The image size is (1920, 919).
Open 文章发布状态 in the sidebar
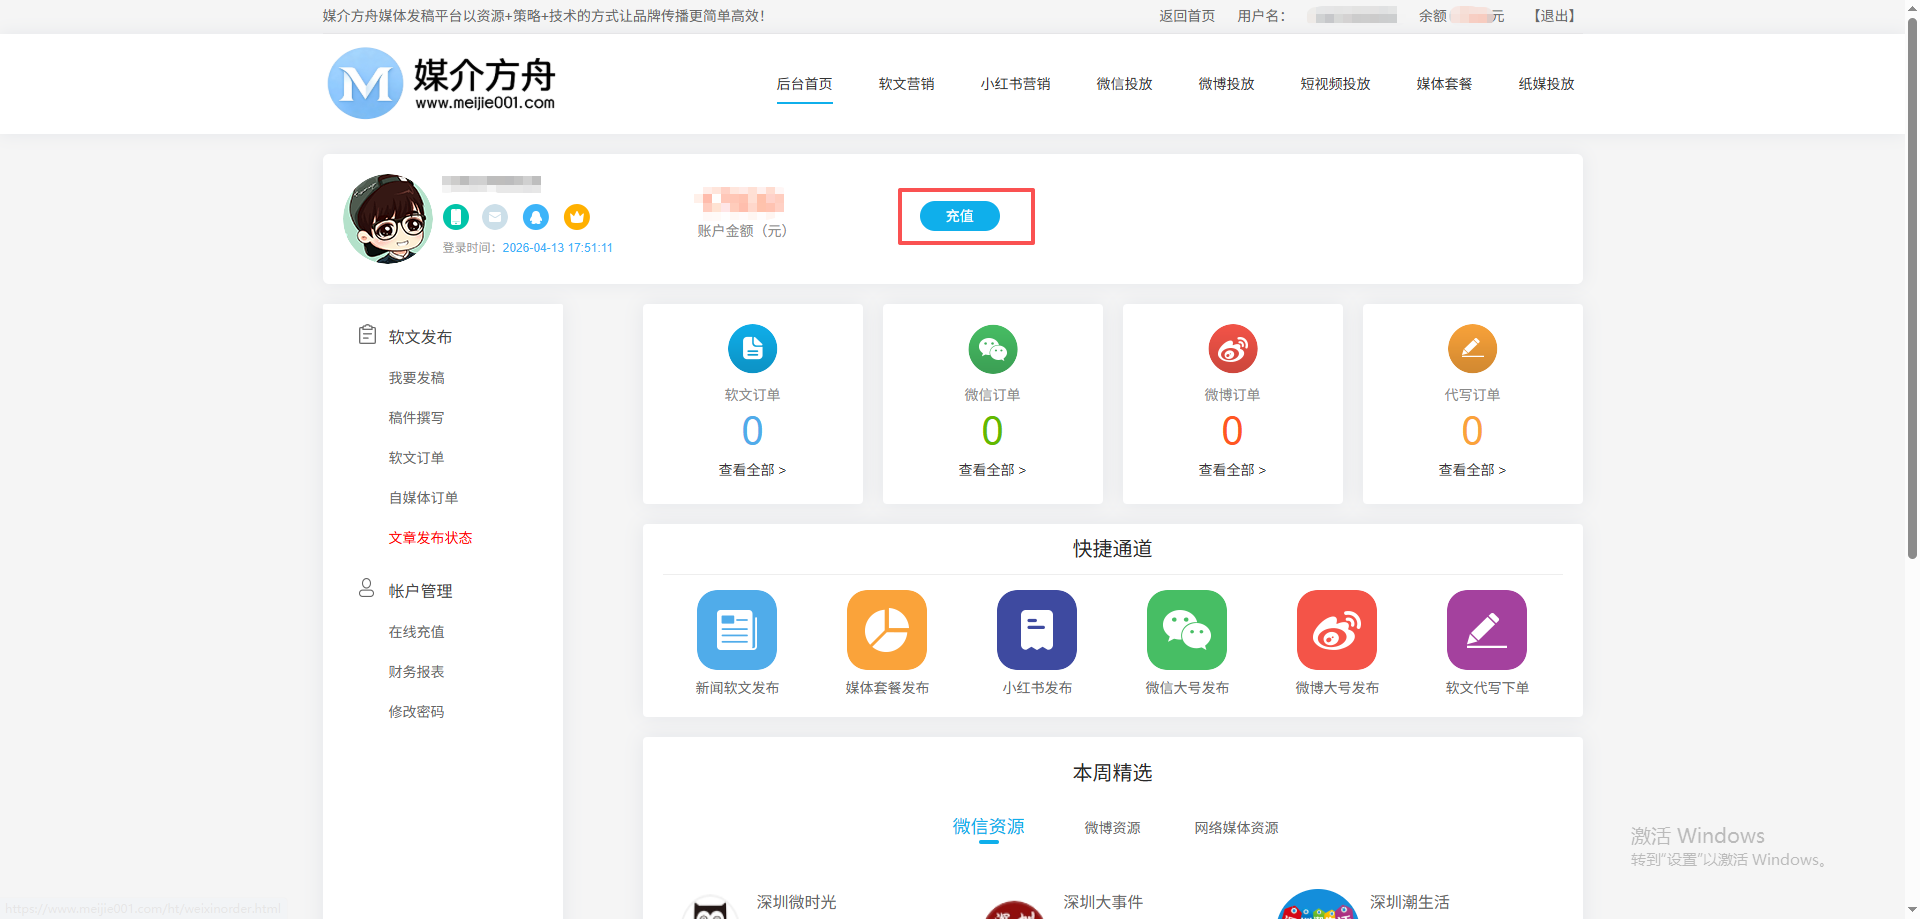pos(430,538)
